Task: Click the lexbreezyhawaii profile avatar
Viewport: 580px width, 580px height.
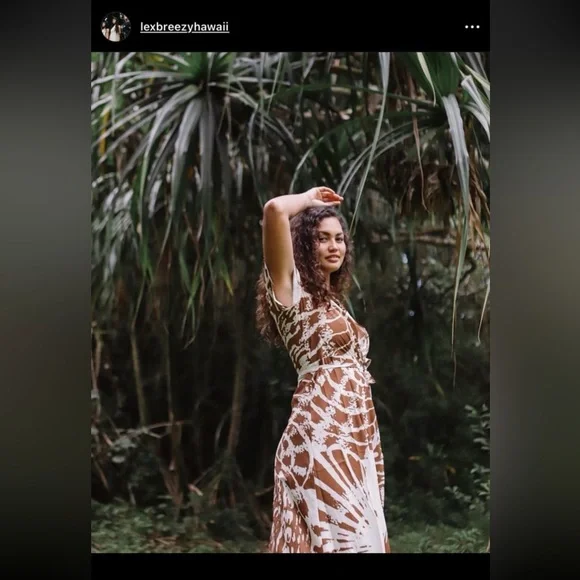Action: click(116, 27)
